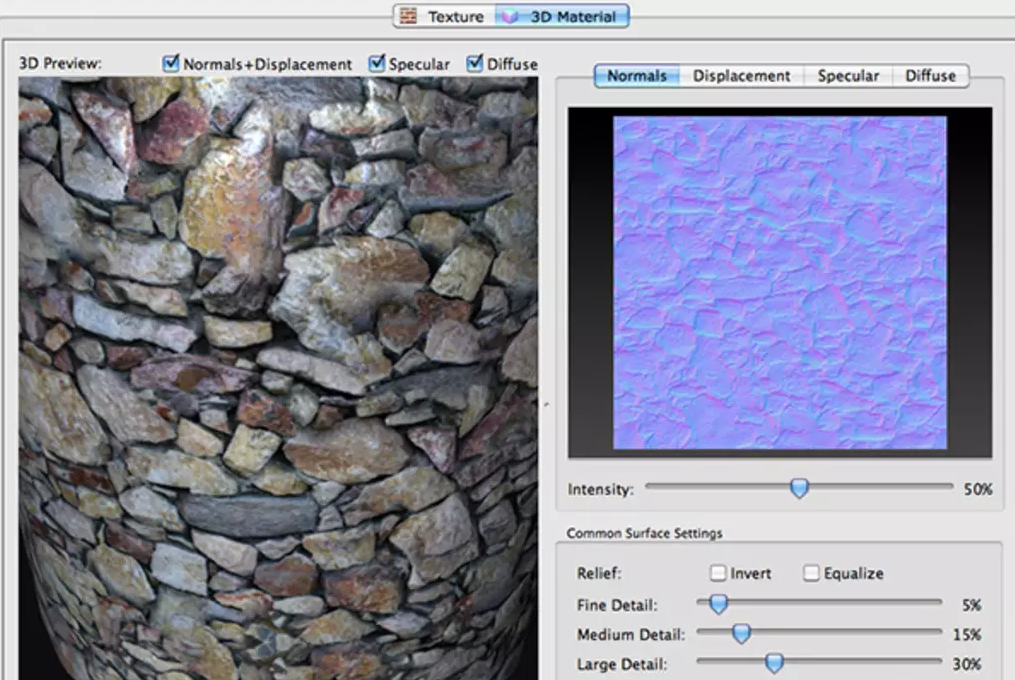
Task: Click the Medium Detail slider knob
Action: [741, 633]
